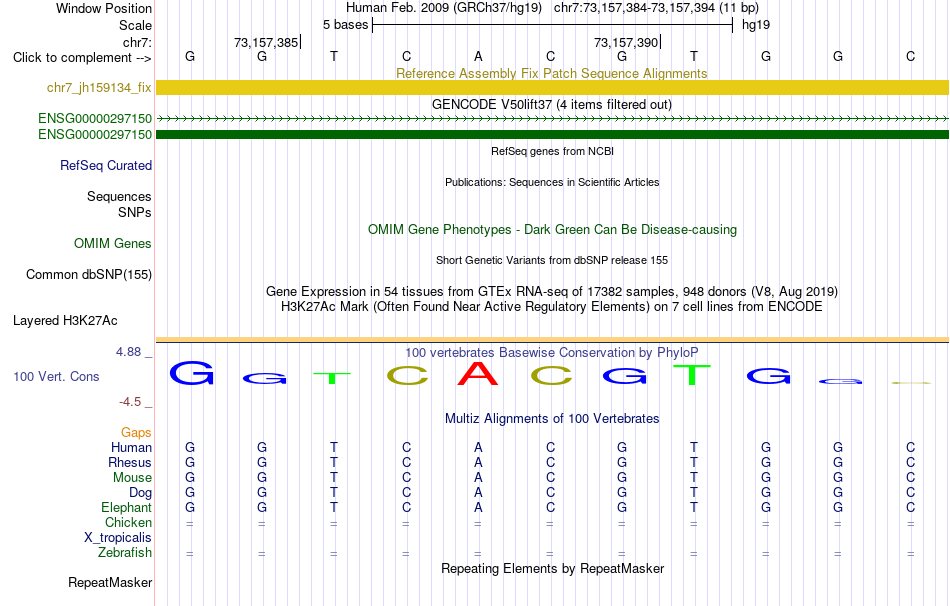Click the Rhesus alignment row label

[x=130, y=463]
